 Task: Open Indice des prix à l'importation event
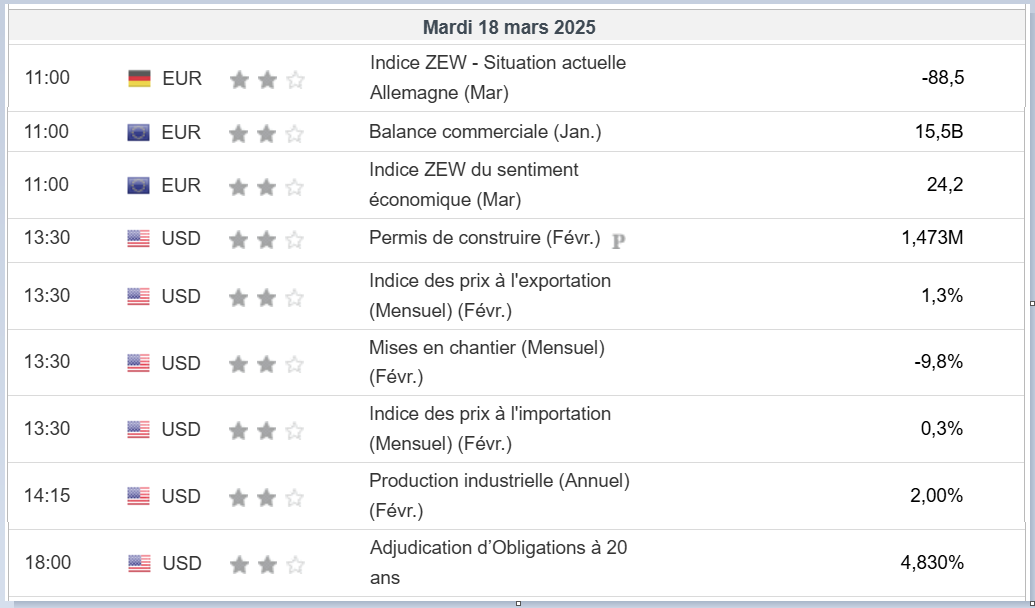[x=490, y=428]
